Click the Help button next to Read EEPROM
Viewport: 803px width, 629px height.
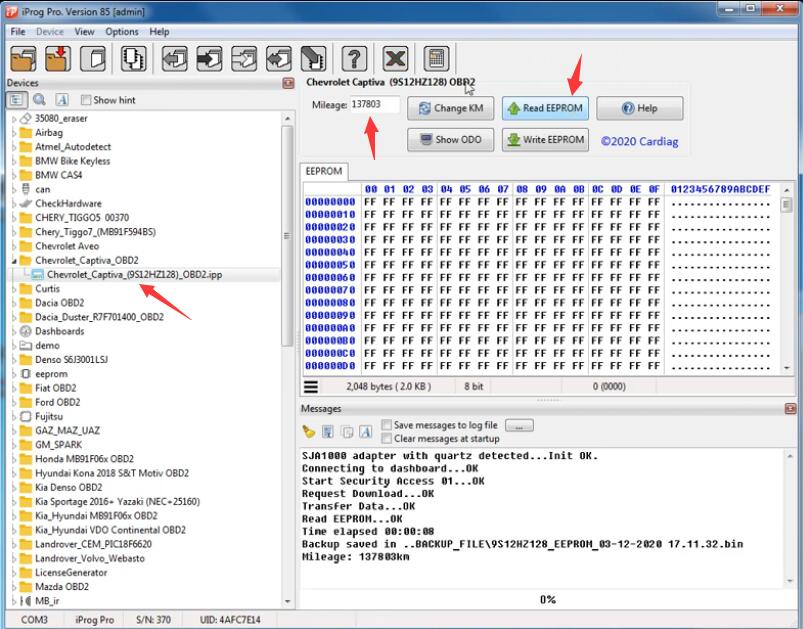640,108
